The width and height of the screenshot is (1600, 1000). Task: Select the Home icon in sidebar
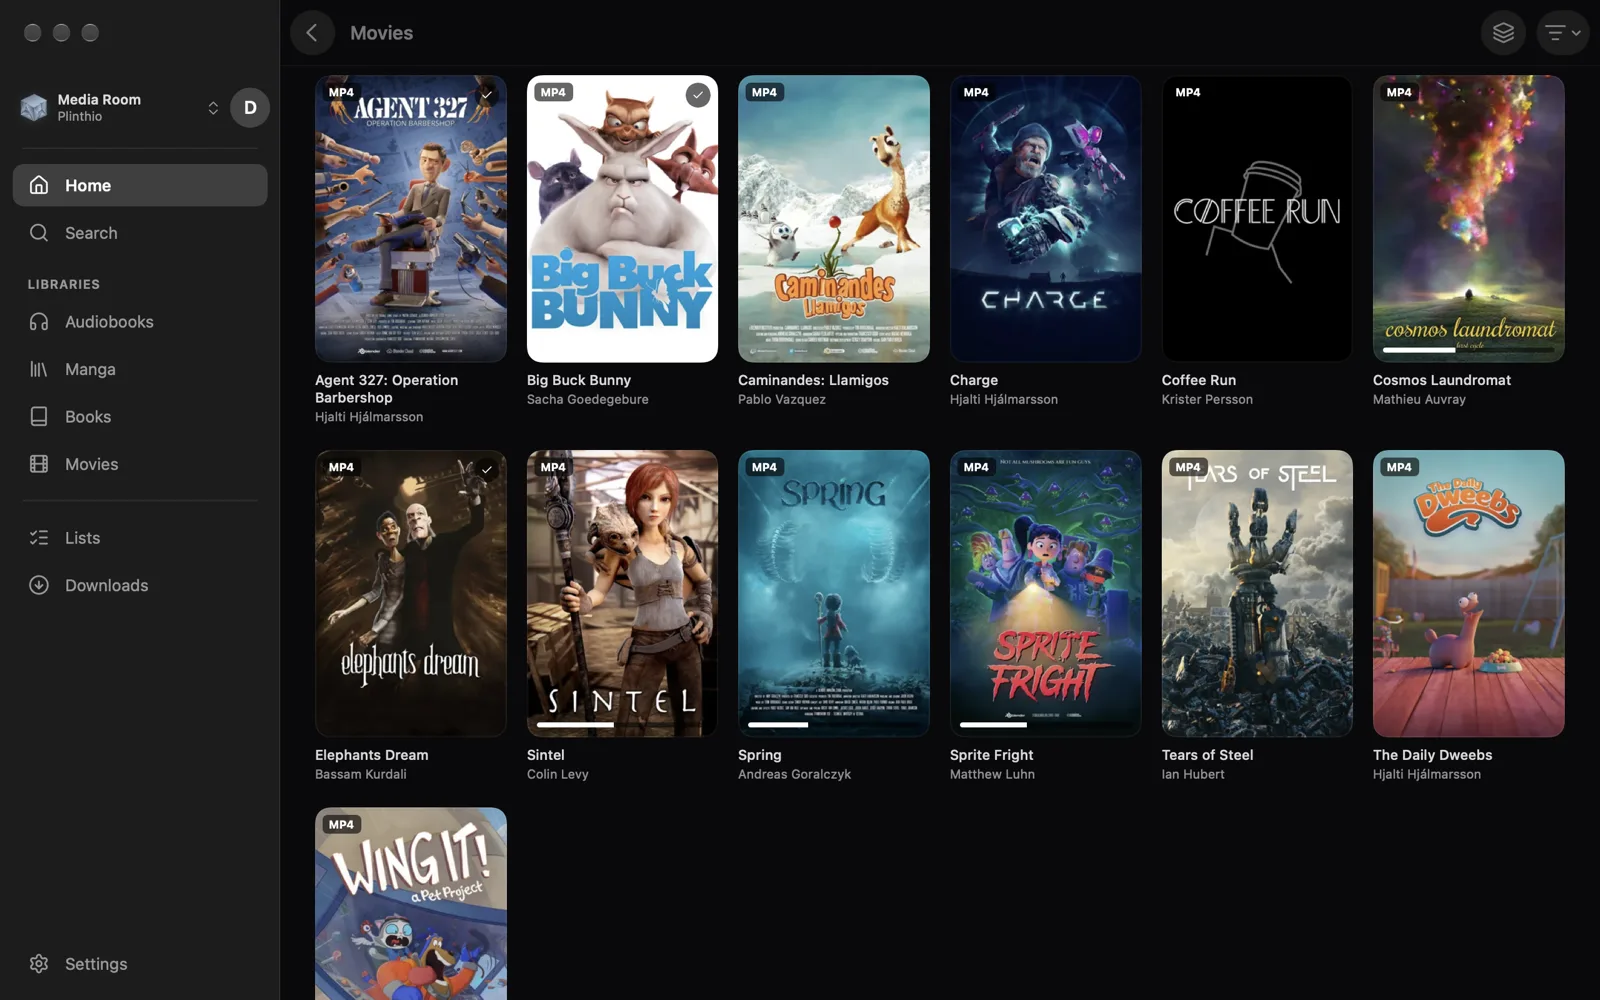39,185
